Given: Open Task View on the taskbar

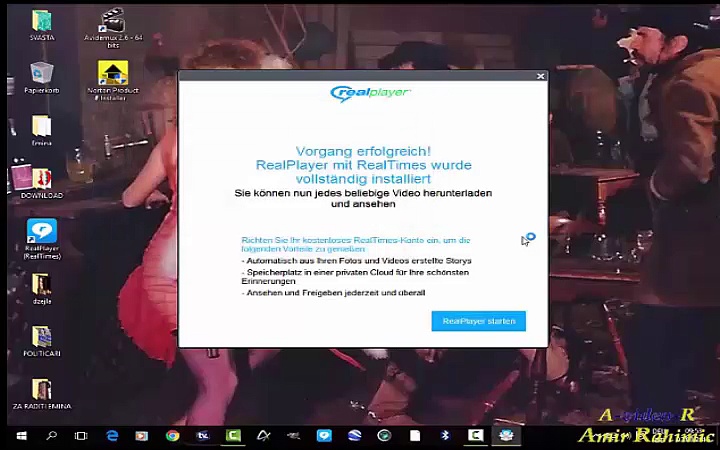Looking at the screenshot, I should click(81, 436).
